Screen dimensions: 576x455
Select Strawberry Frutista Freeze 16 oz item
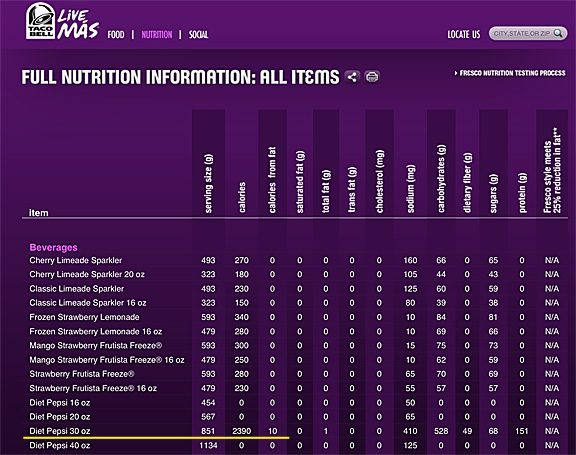coord(93,388)
